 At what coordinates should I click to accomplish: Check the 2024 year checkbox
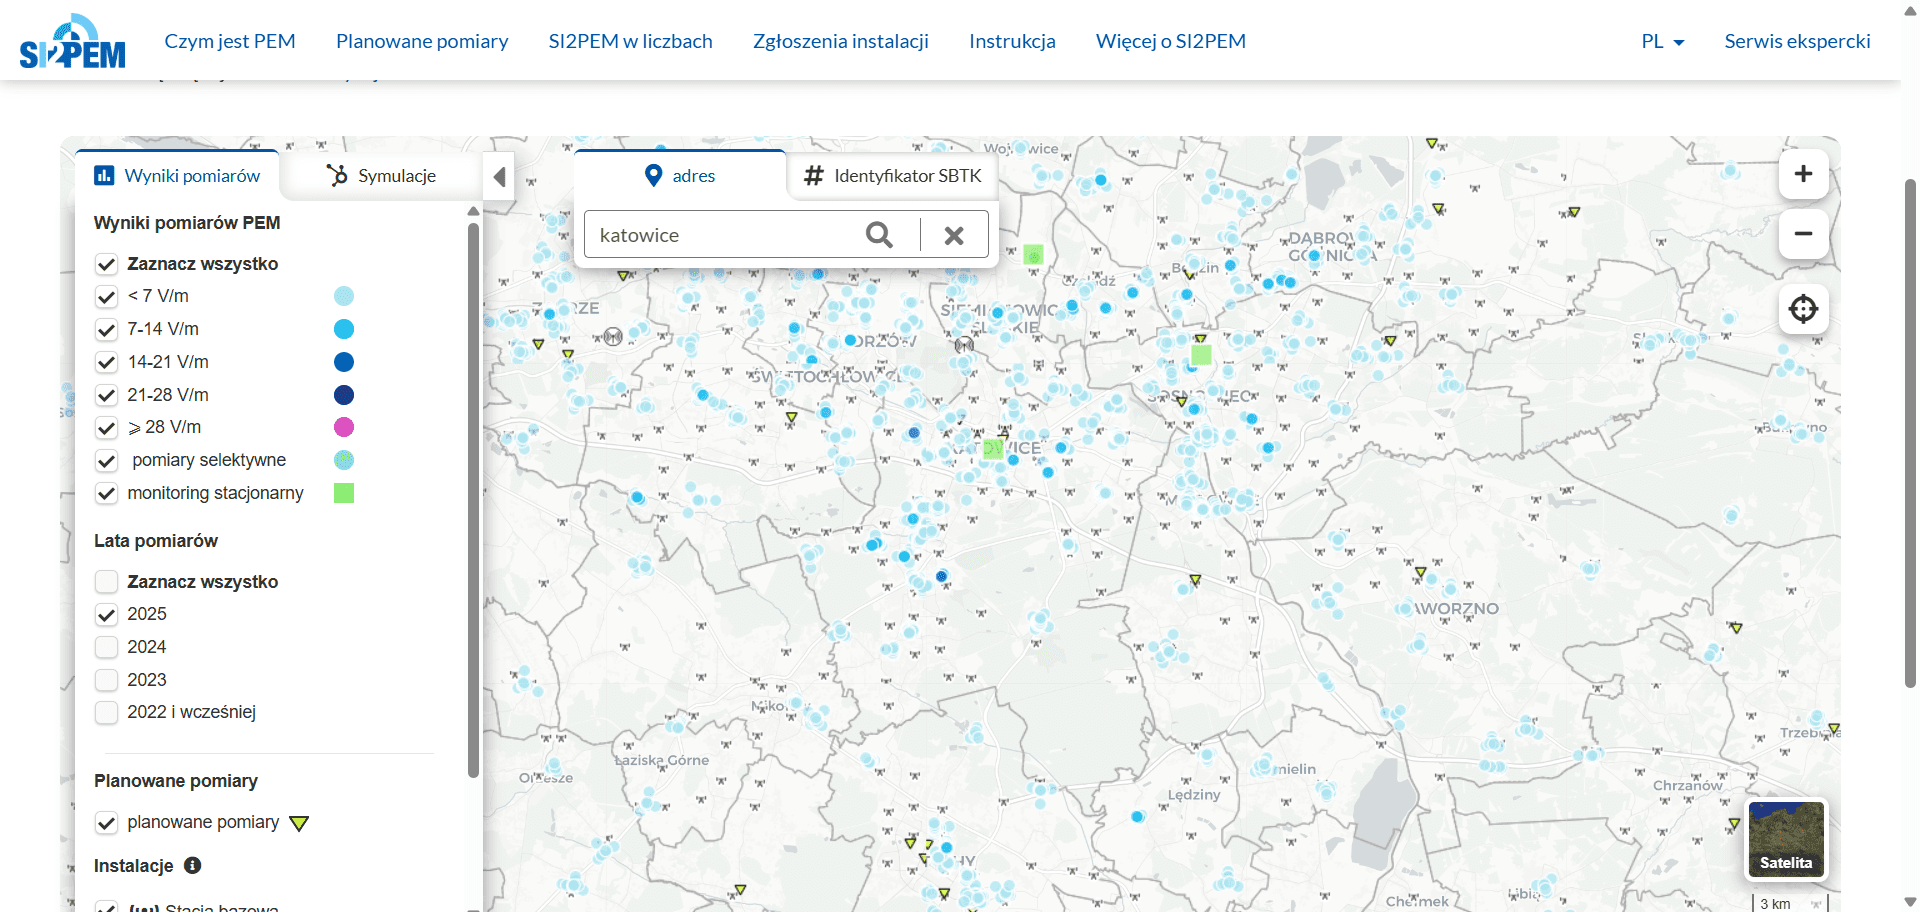107,648
